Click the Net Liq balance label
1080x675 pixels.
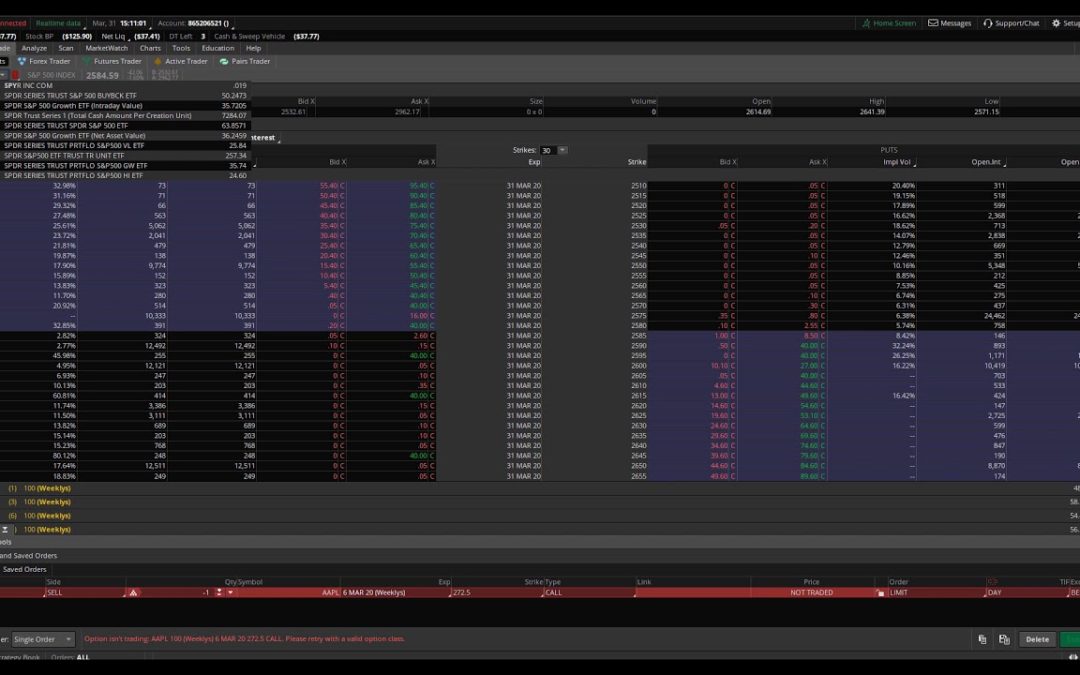[x=113, y=37]
